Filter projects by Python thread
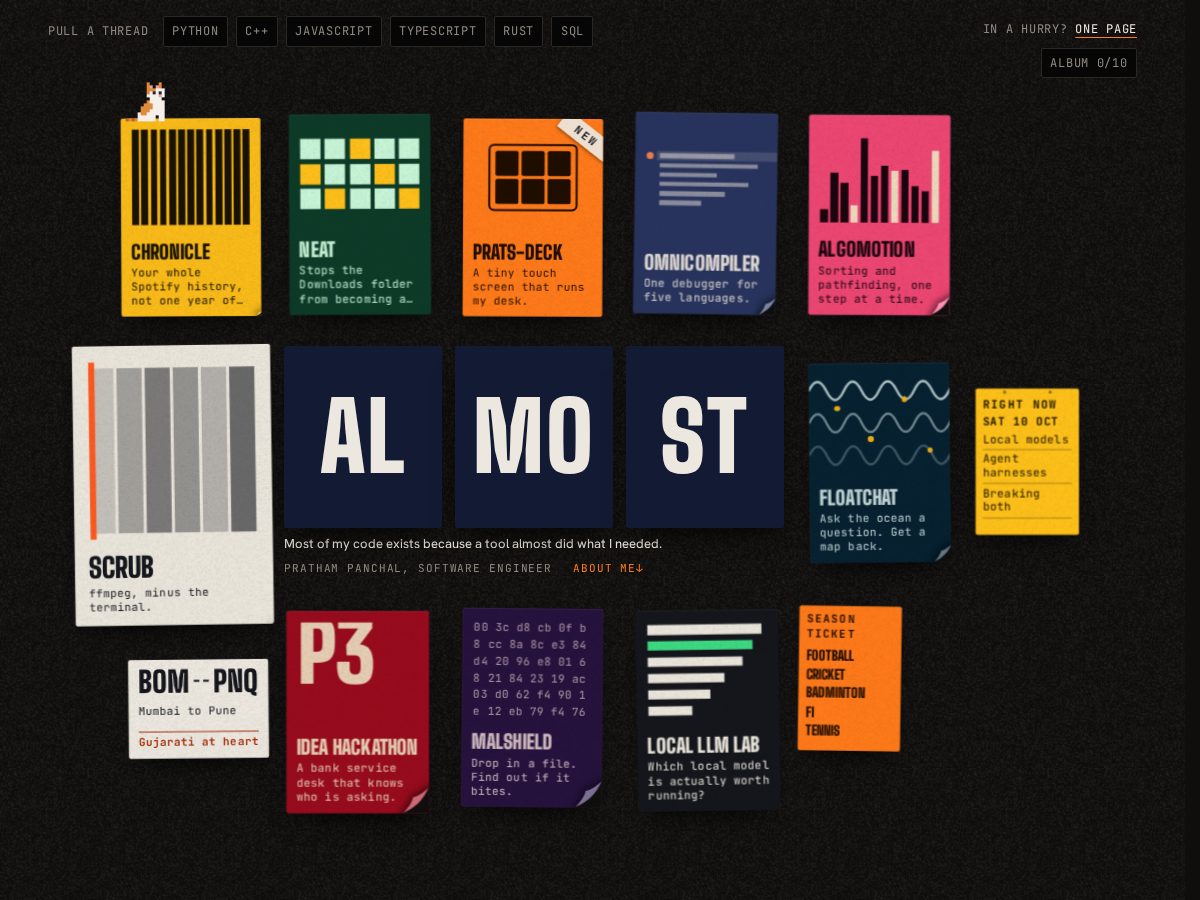The height and width of the screenshot is (900, 1200). (195, 31)
